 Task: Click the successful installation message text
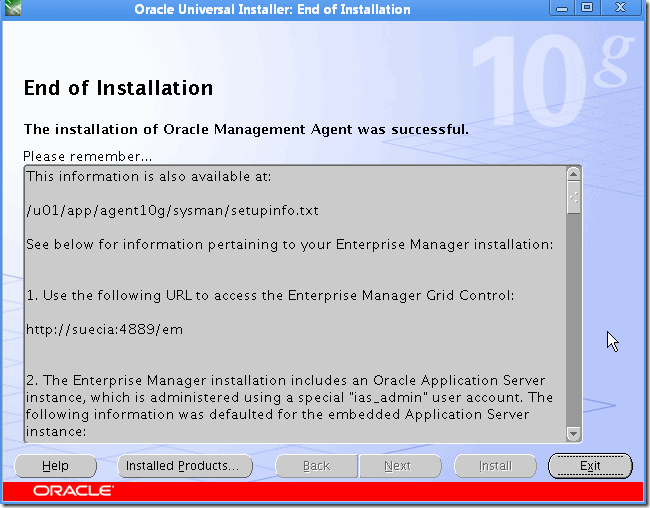pos(246,129)
